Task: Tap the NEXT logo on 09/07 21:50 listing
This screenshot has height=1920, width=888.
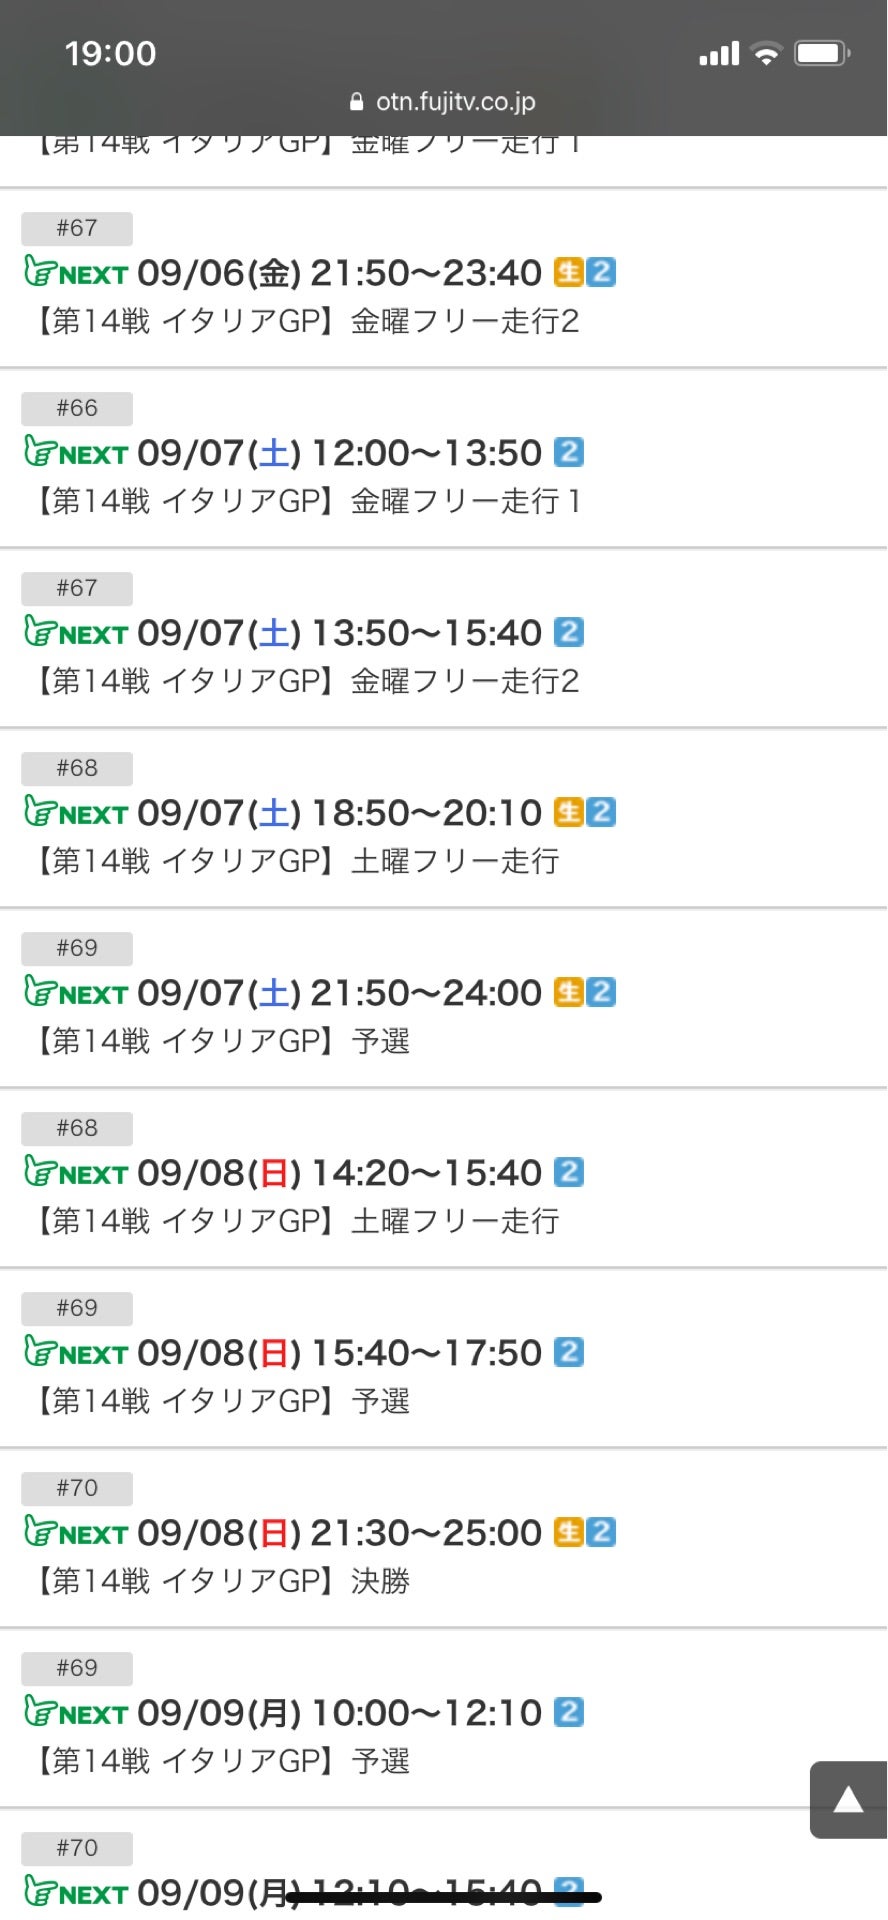Action: coord(76,993)
